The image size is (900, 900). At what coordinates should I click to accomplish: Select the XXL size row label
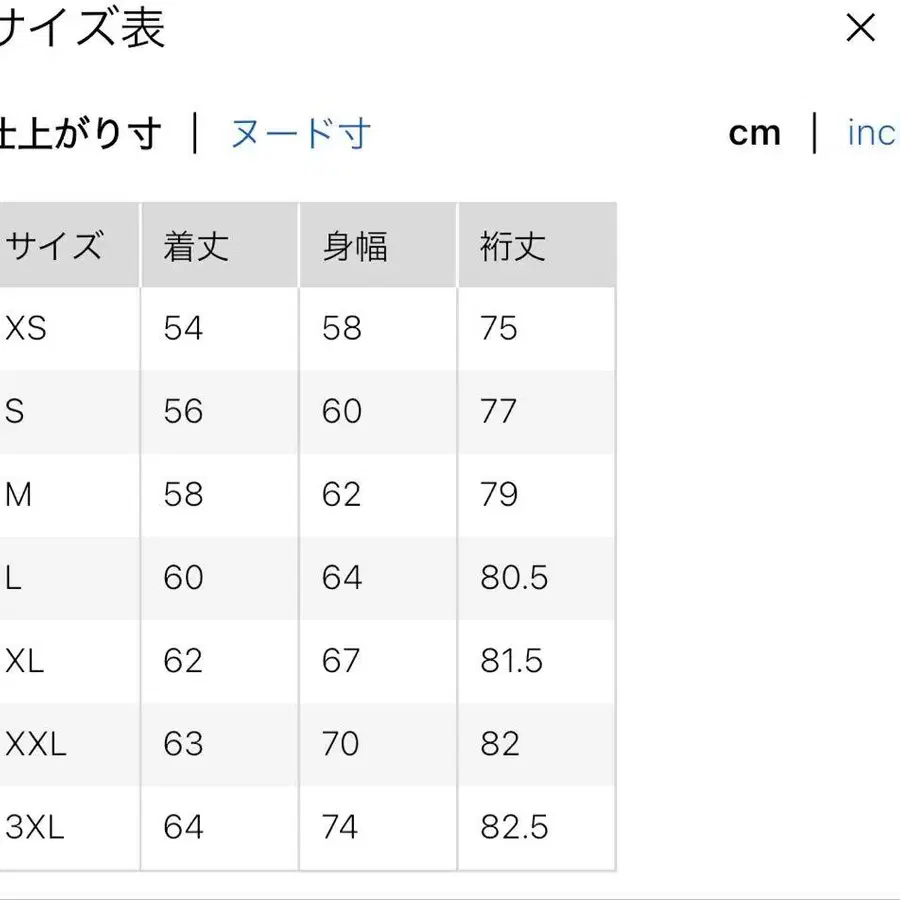(33, 744)
